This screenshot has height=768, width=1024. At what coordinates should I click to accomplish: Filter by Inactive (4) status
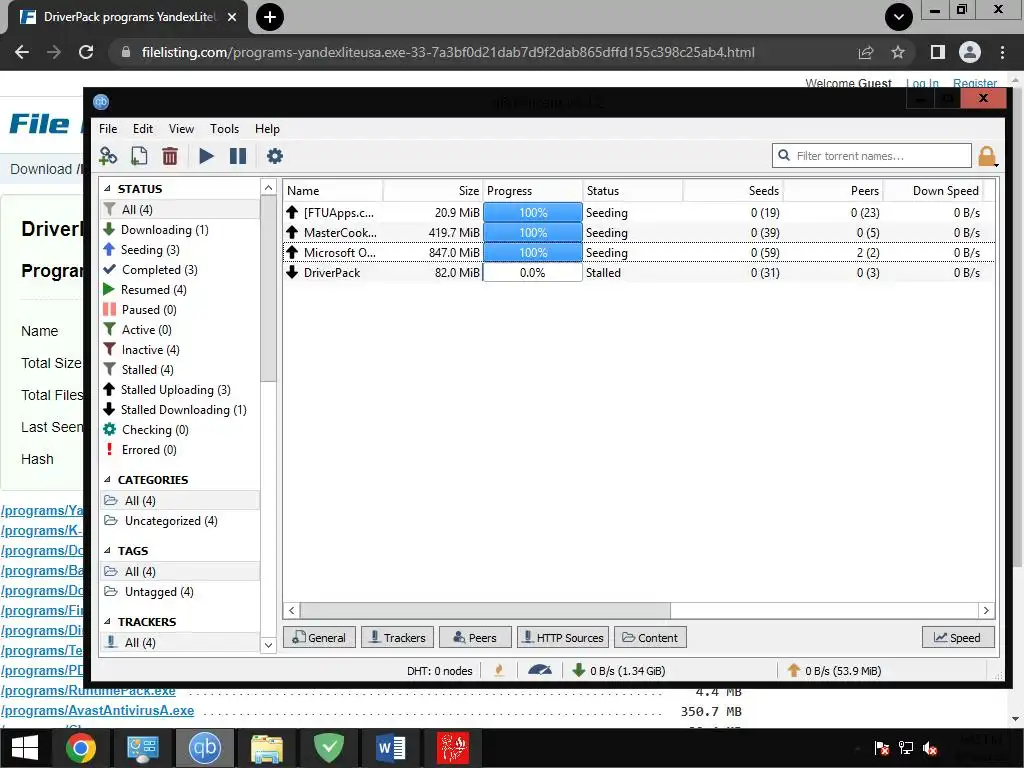(150, 350)
